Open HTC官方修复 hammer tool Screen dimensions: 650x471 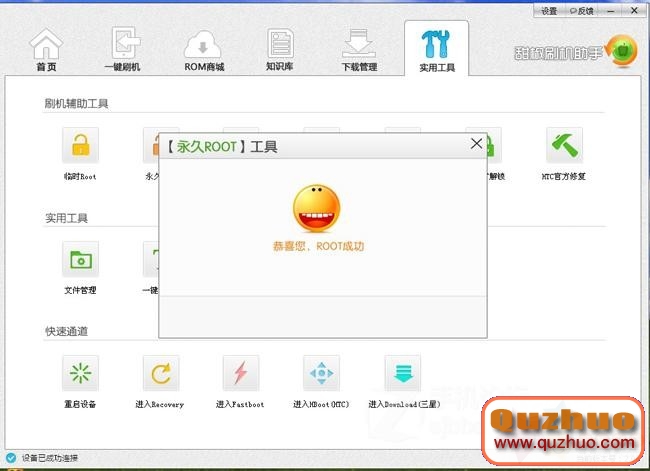(x=564, y=145)
